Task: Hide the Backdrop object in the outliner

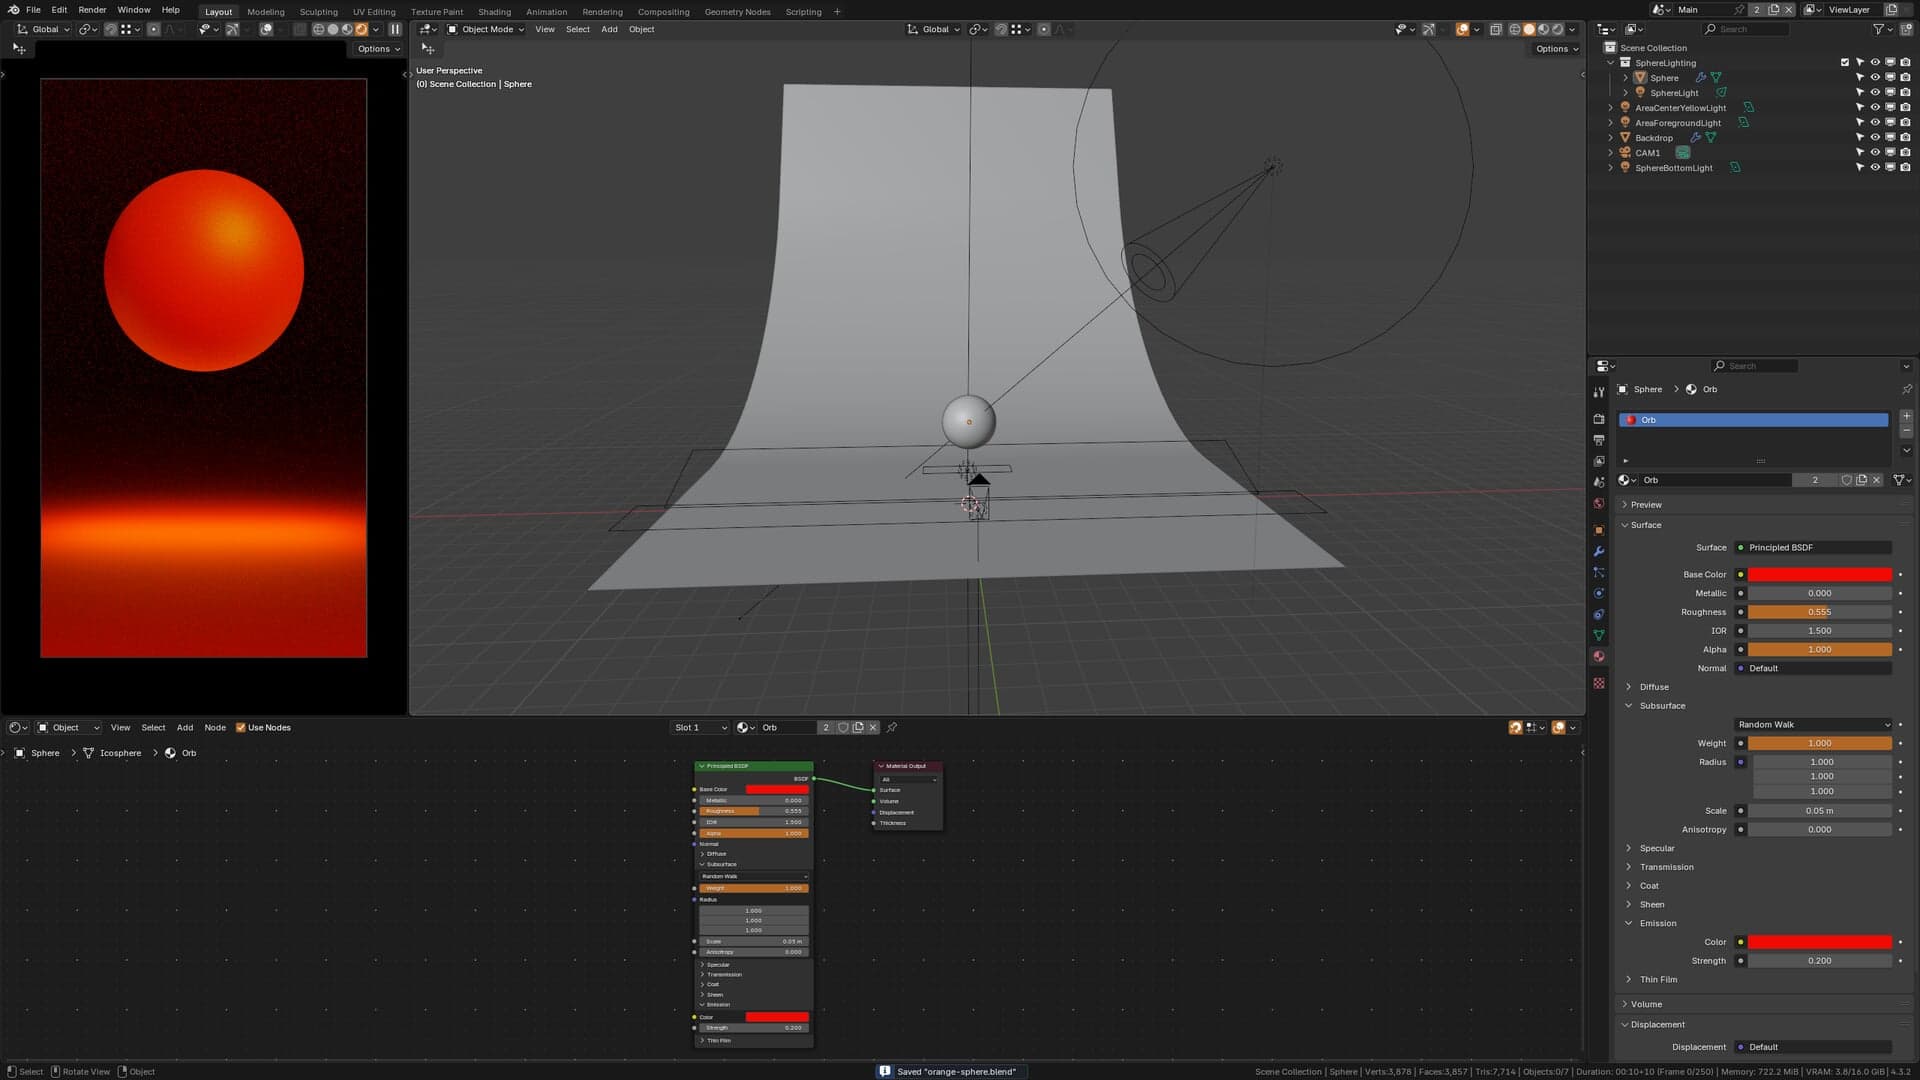Action: (x=1875, y=137)
